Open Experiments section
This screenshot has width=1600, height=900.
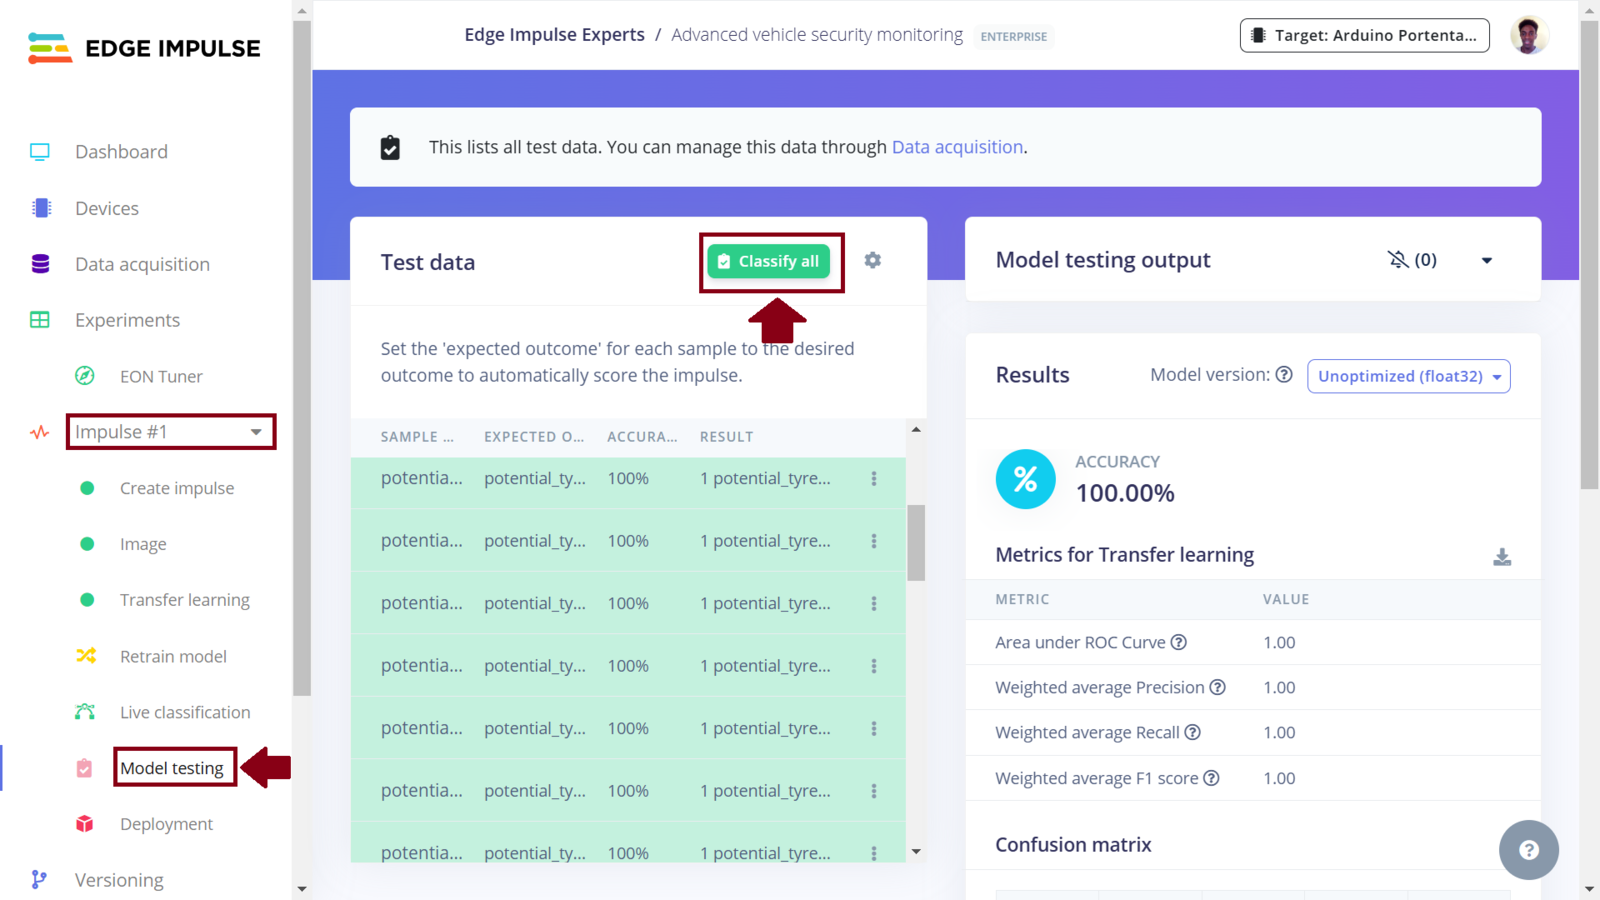127,320
